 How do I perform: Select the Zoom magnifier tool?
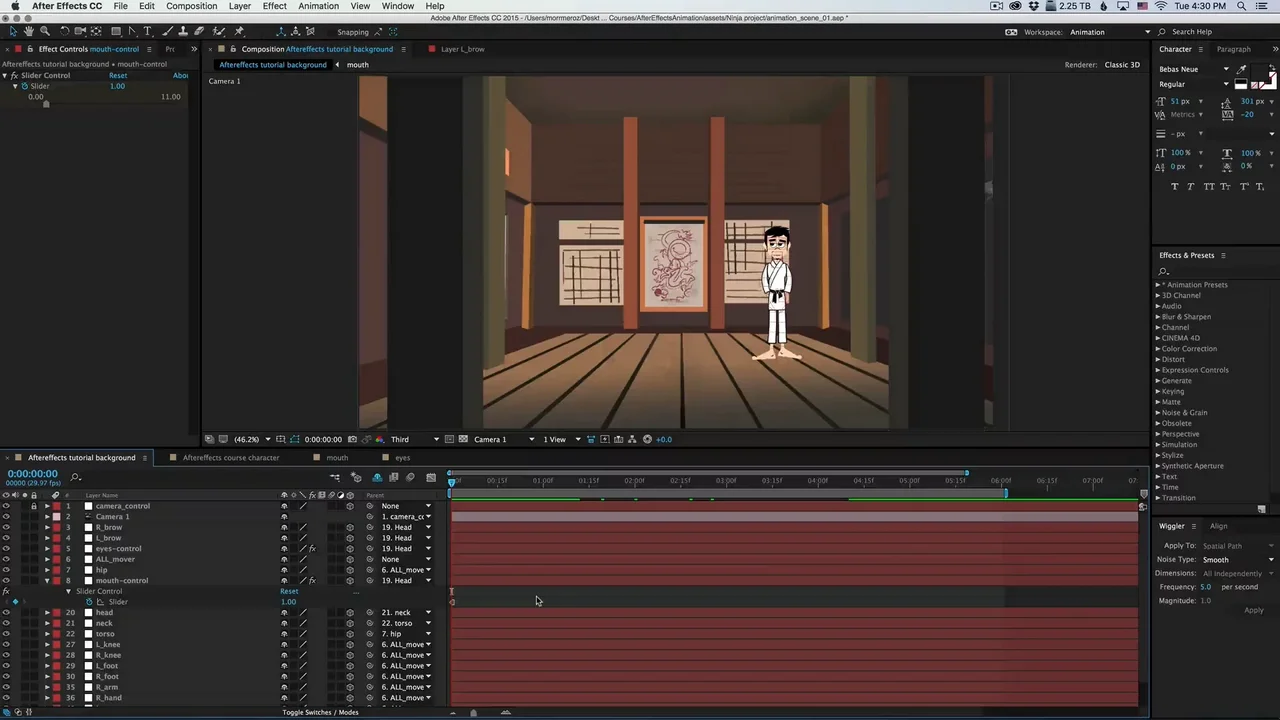pos(44,32)
